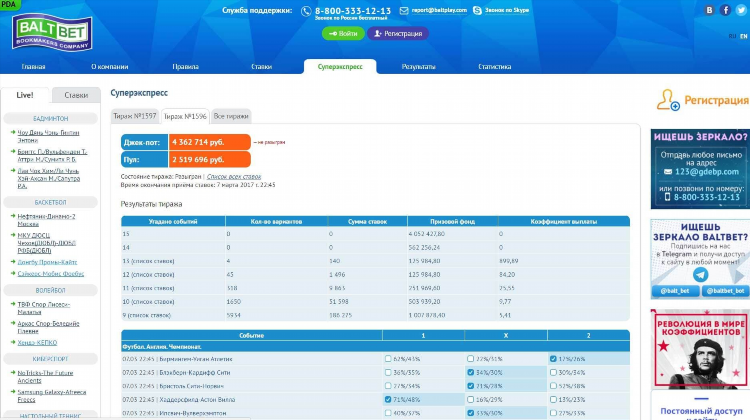Click the Skype icon in header
The image size is (750, 420).
coord(477,10)
